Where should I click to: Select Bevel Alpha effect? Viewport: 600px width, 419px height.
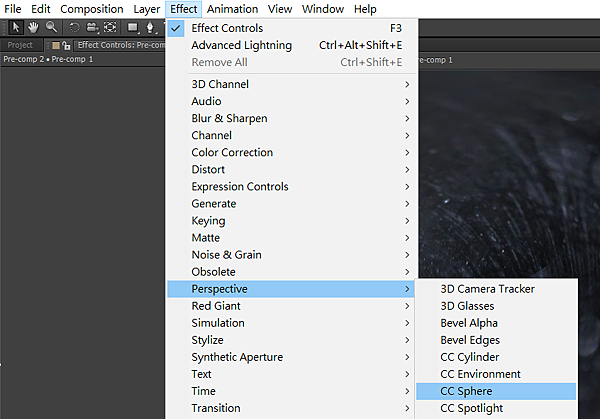point(469,323)
